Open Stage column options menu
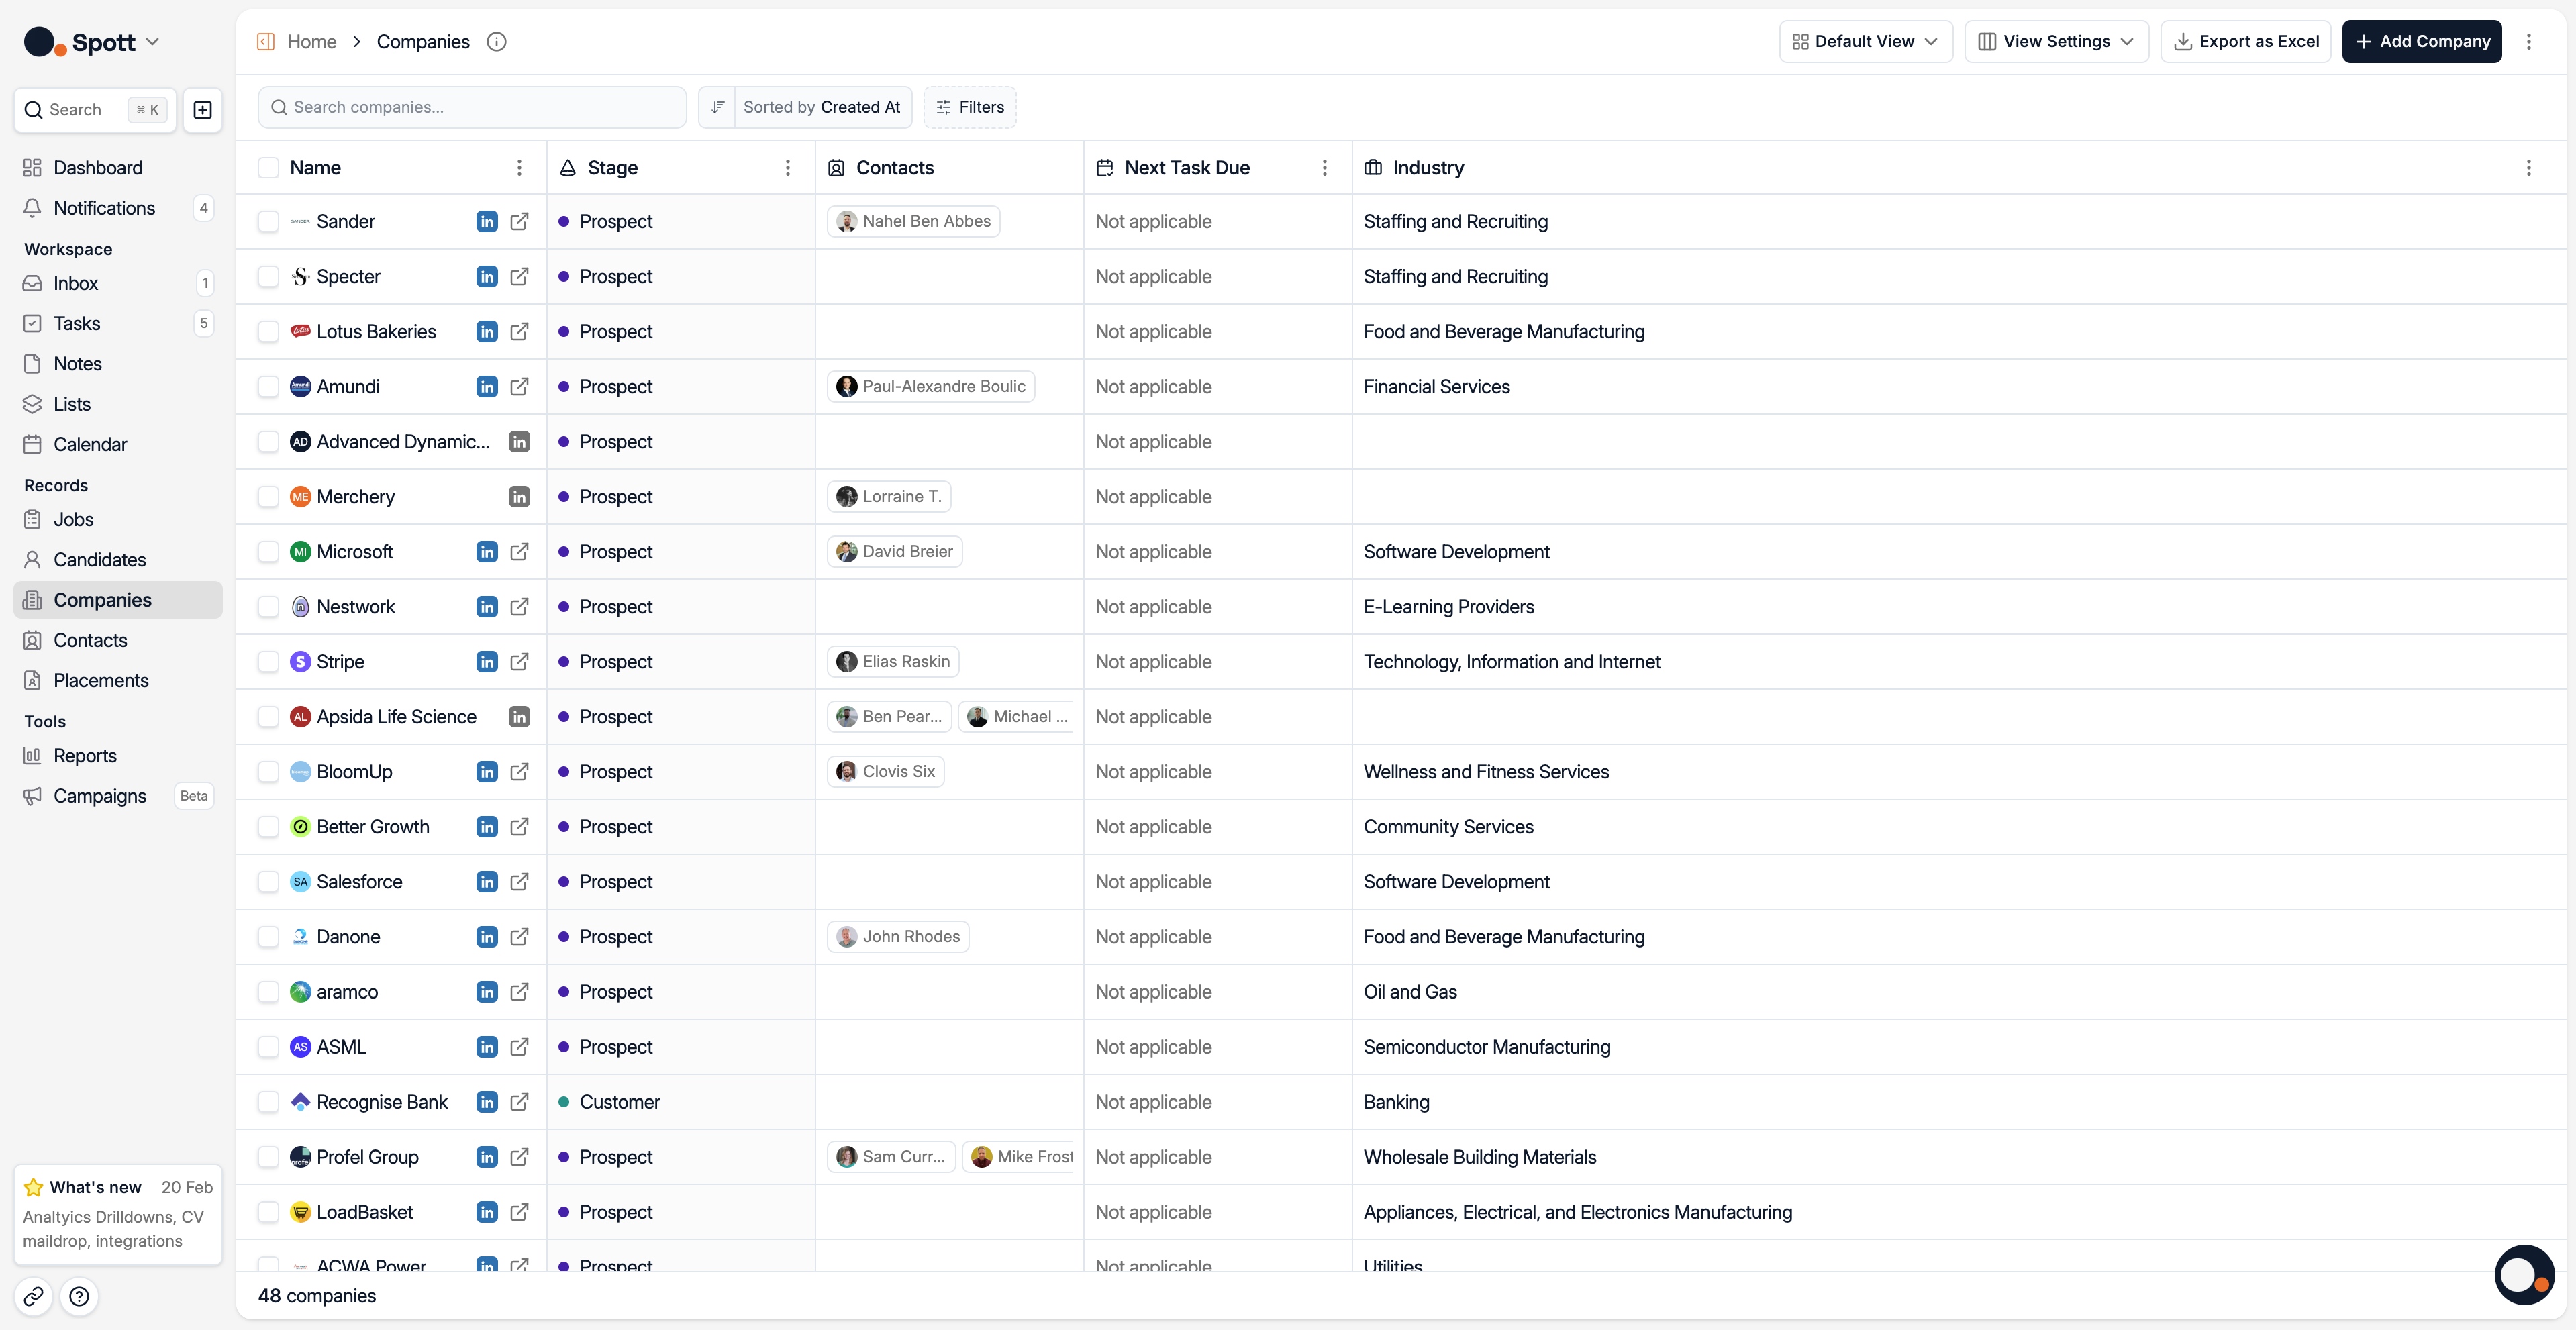 (788, 168)
